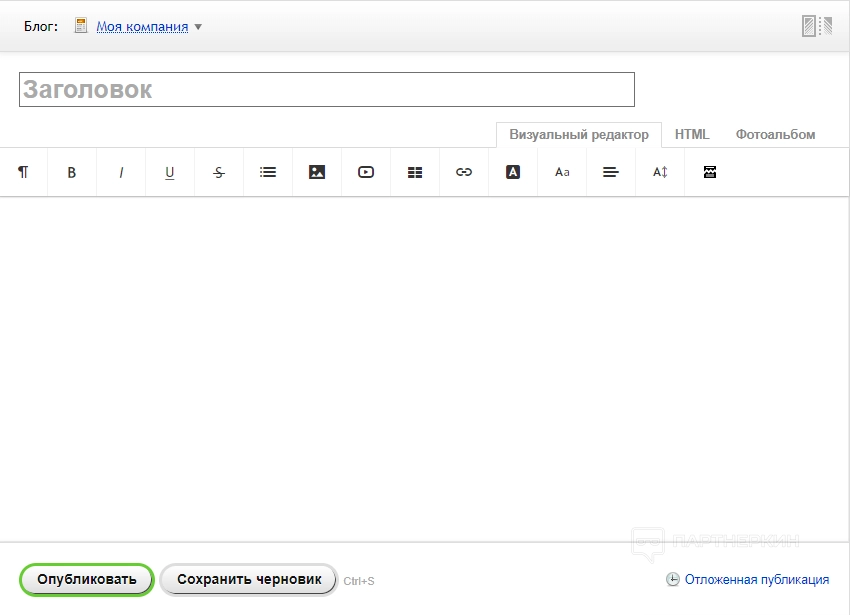Toggle underline formatting

pyautogui.click(x=170, y=172)
